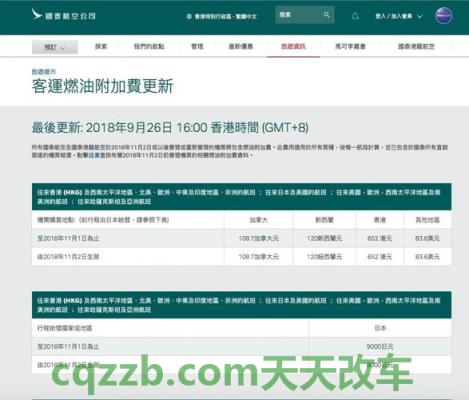Click Canadian dollar value in the until-Nov-1 row
The width and height of the screenshot is (469, 400).
tap(259, 238)
